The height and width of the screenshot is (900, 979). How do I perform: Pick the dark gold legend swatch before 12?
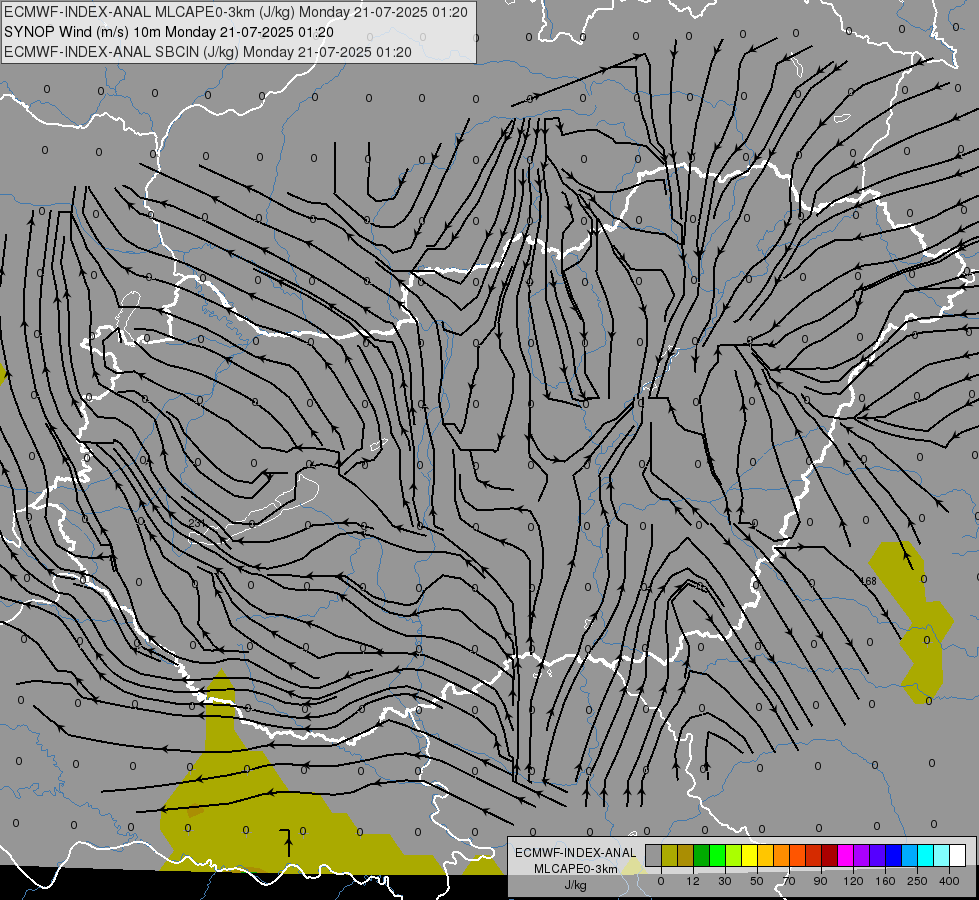coord(686,855)
